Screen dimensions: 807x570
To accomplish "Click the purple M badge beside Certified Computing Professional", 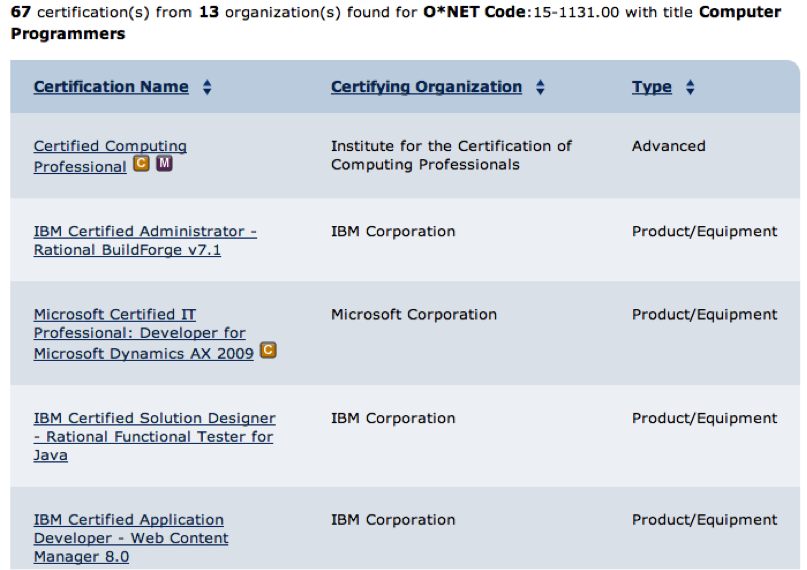I will point(164,164).
